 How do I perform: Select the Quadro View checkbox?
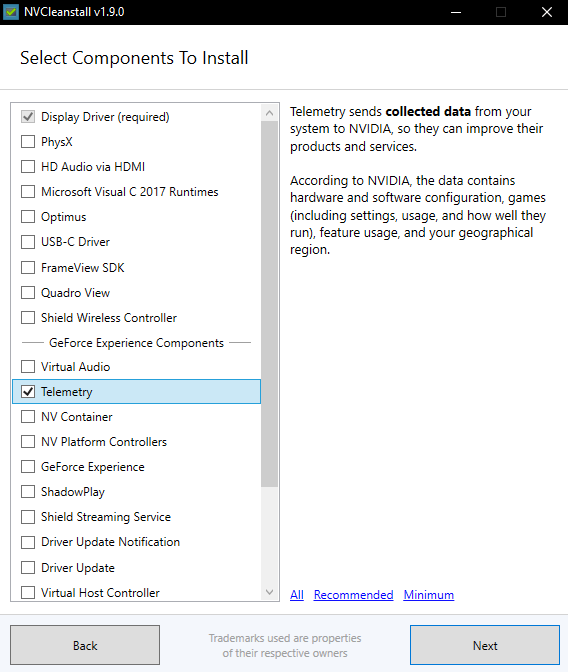tap(28, 293)
